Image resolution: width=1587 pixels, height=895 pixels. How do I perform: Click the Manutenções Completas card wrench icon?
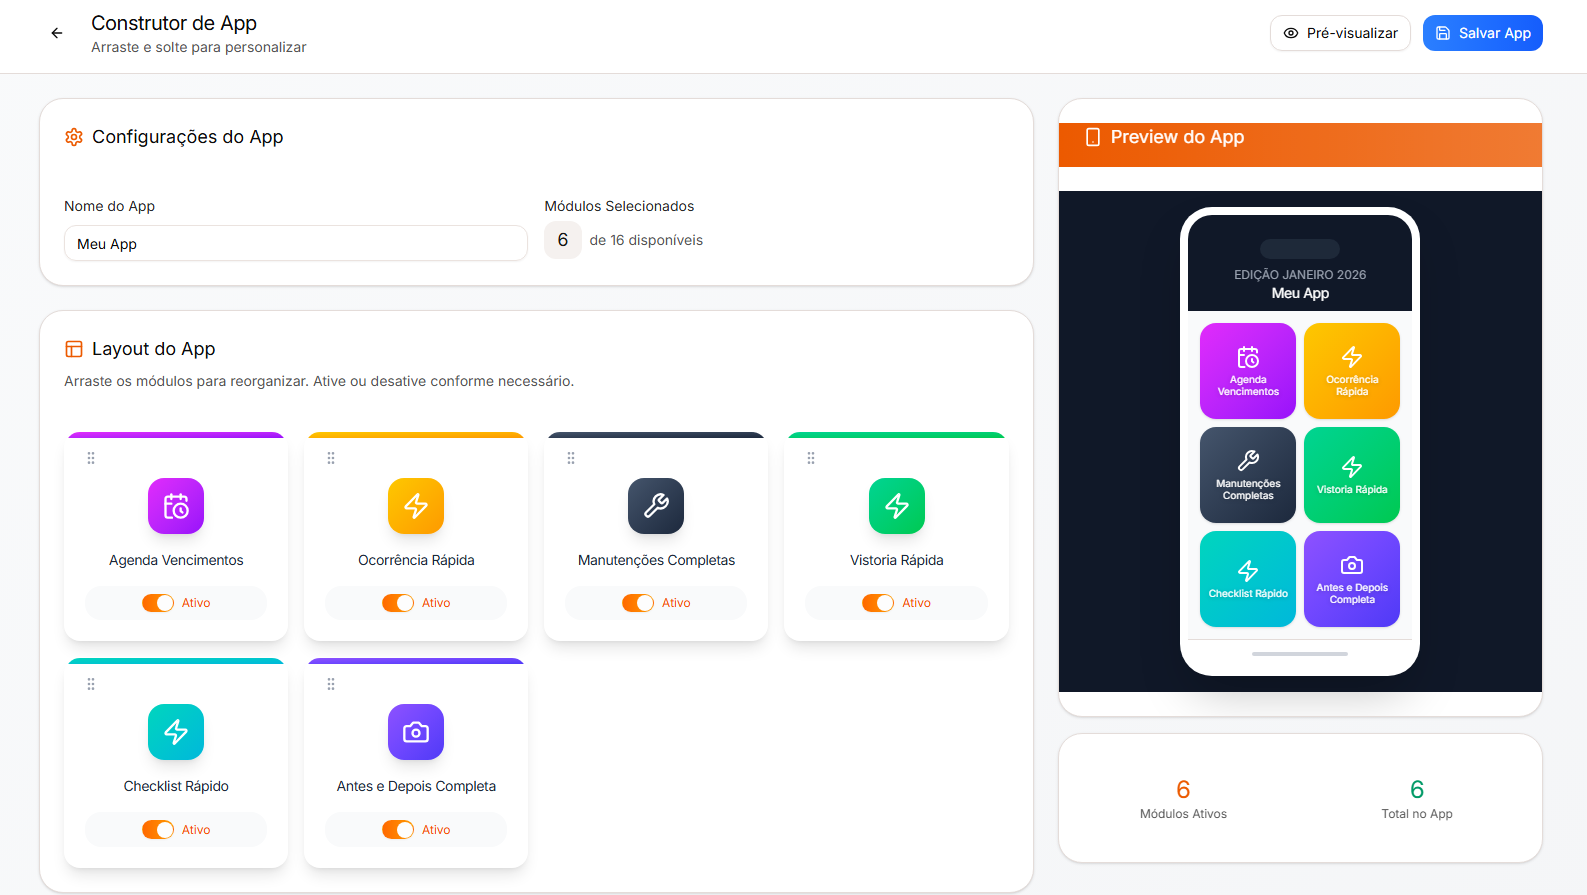(x=656, y=506)
